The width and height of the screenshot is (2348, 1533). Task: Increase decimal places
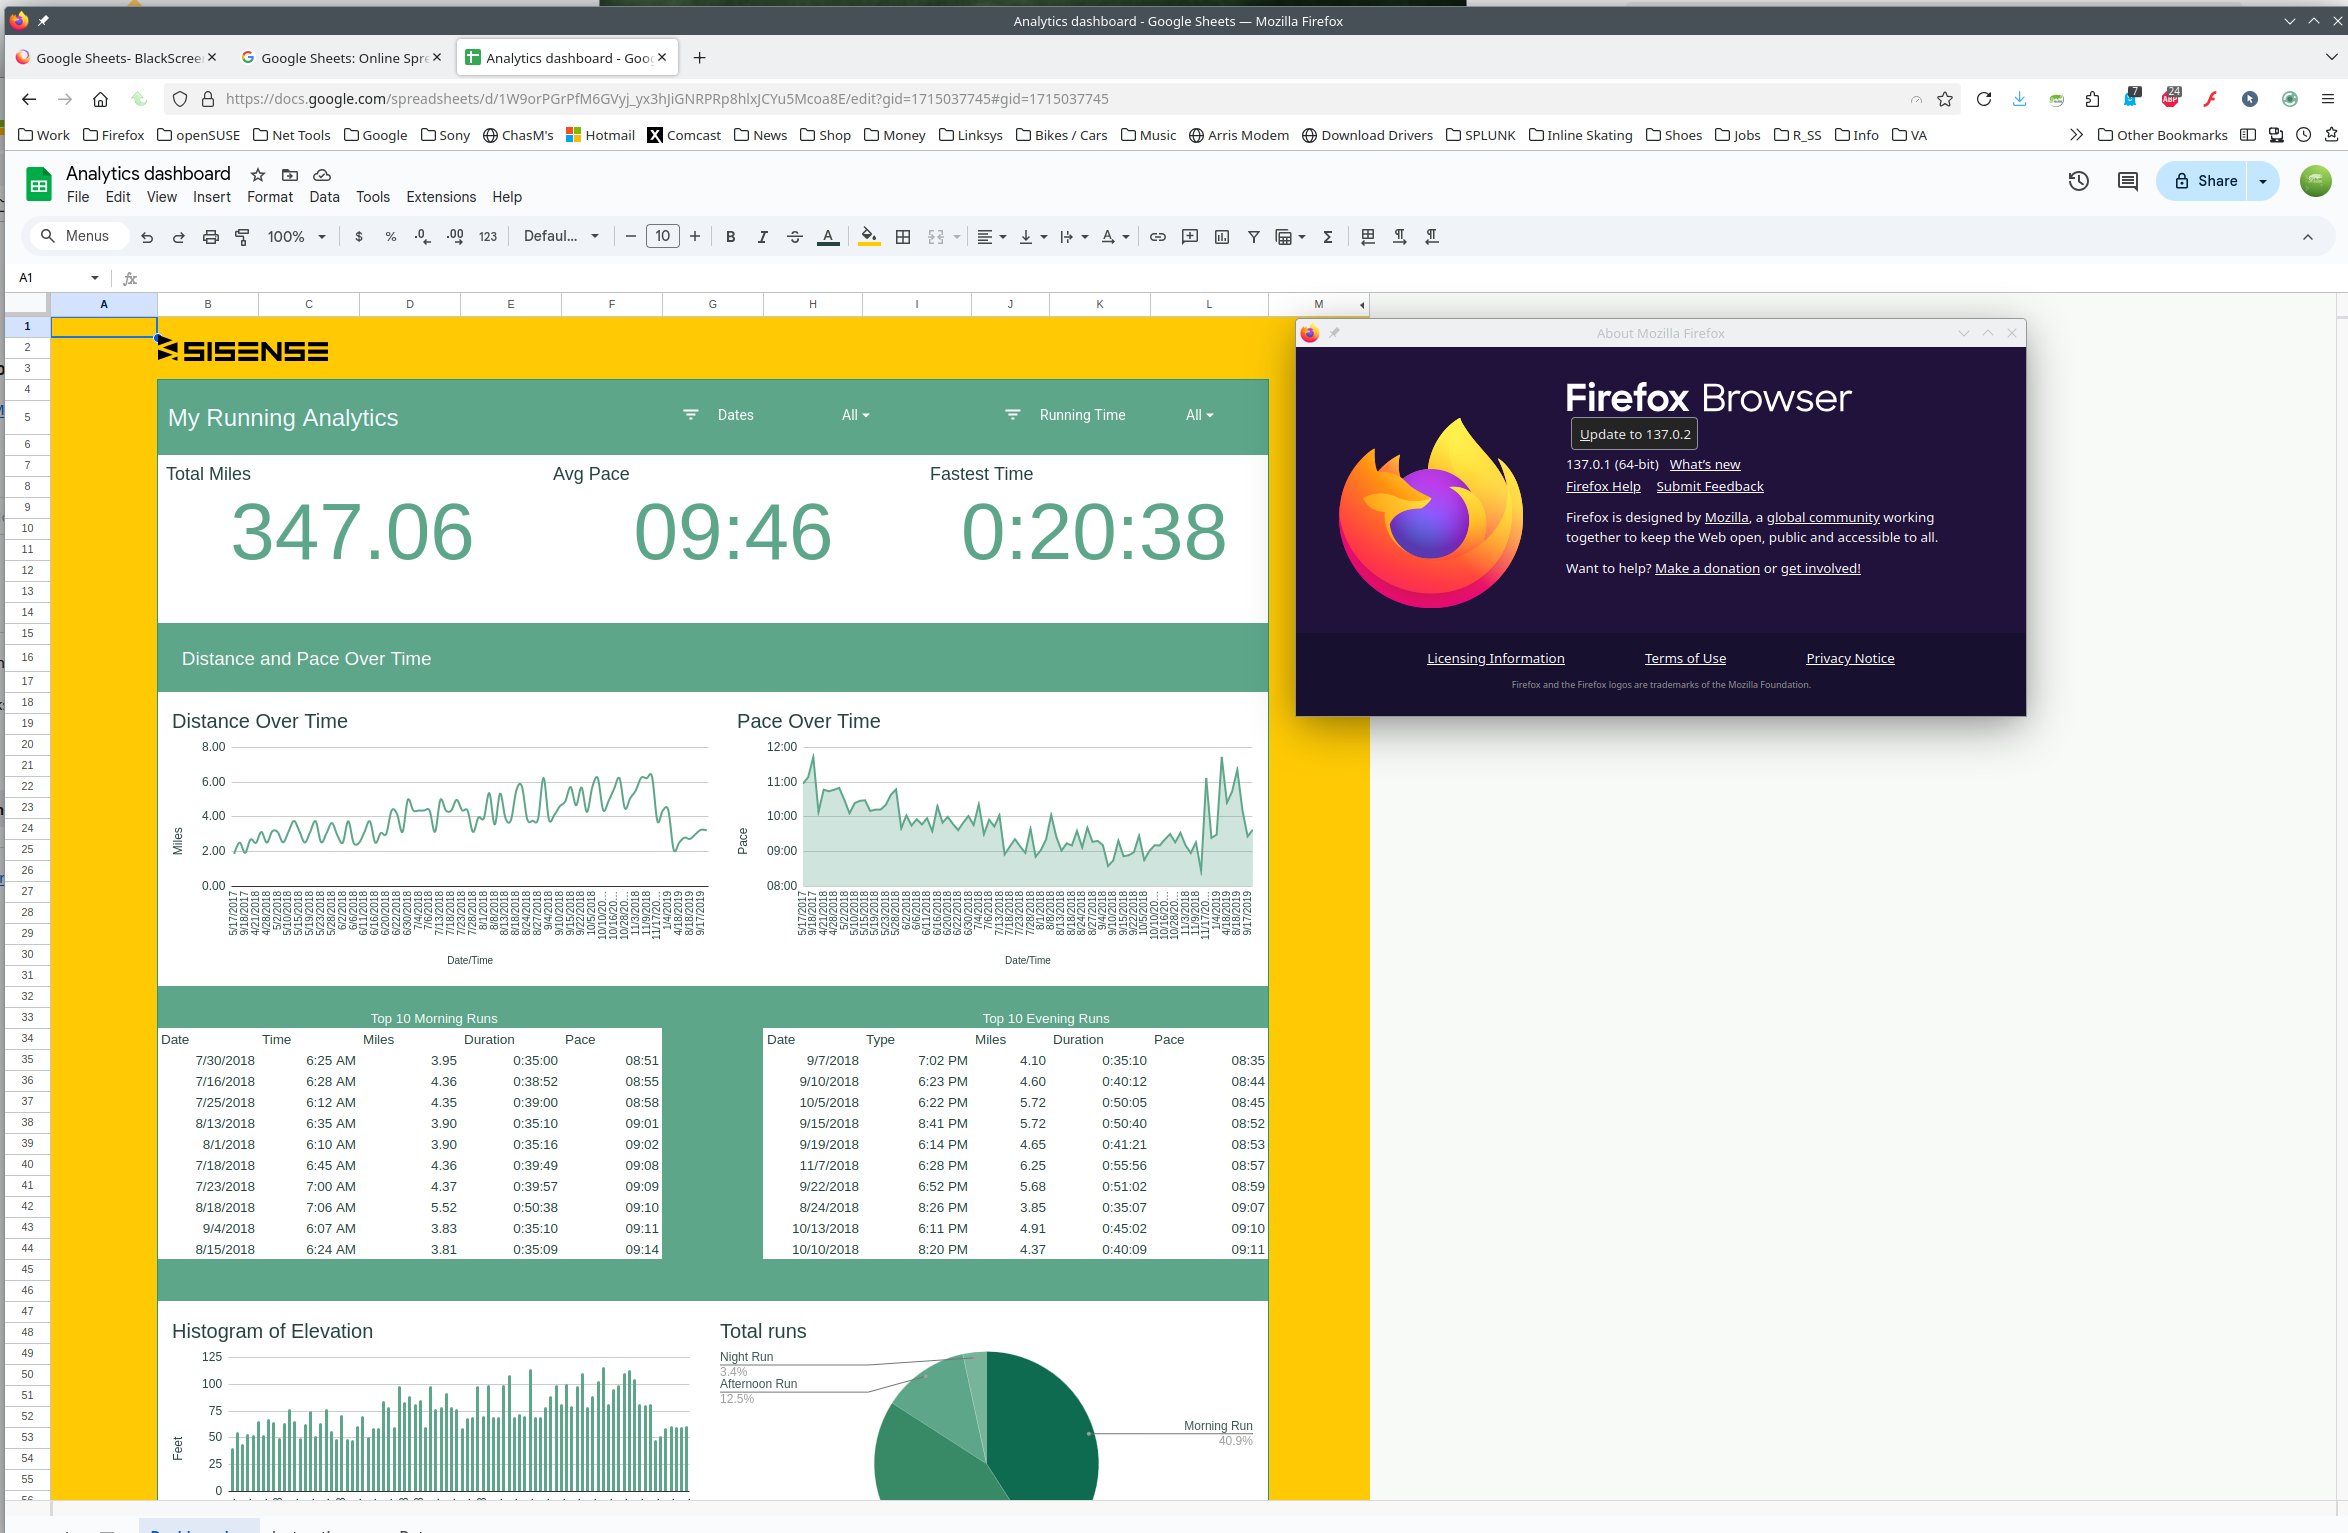455,237
